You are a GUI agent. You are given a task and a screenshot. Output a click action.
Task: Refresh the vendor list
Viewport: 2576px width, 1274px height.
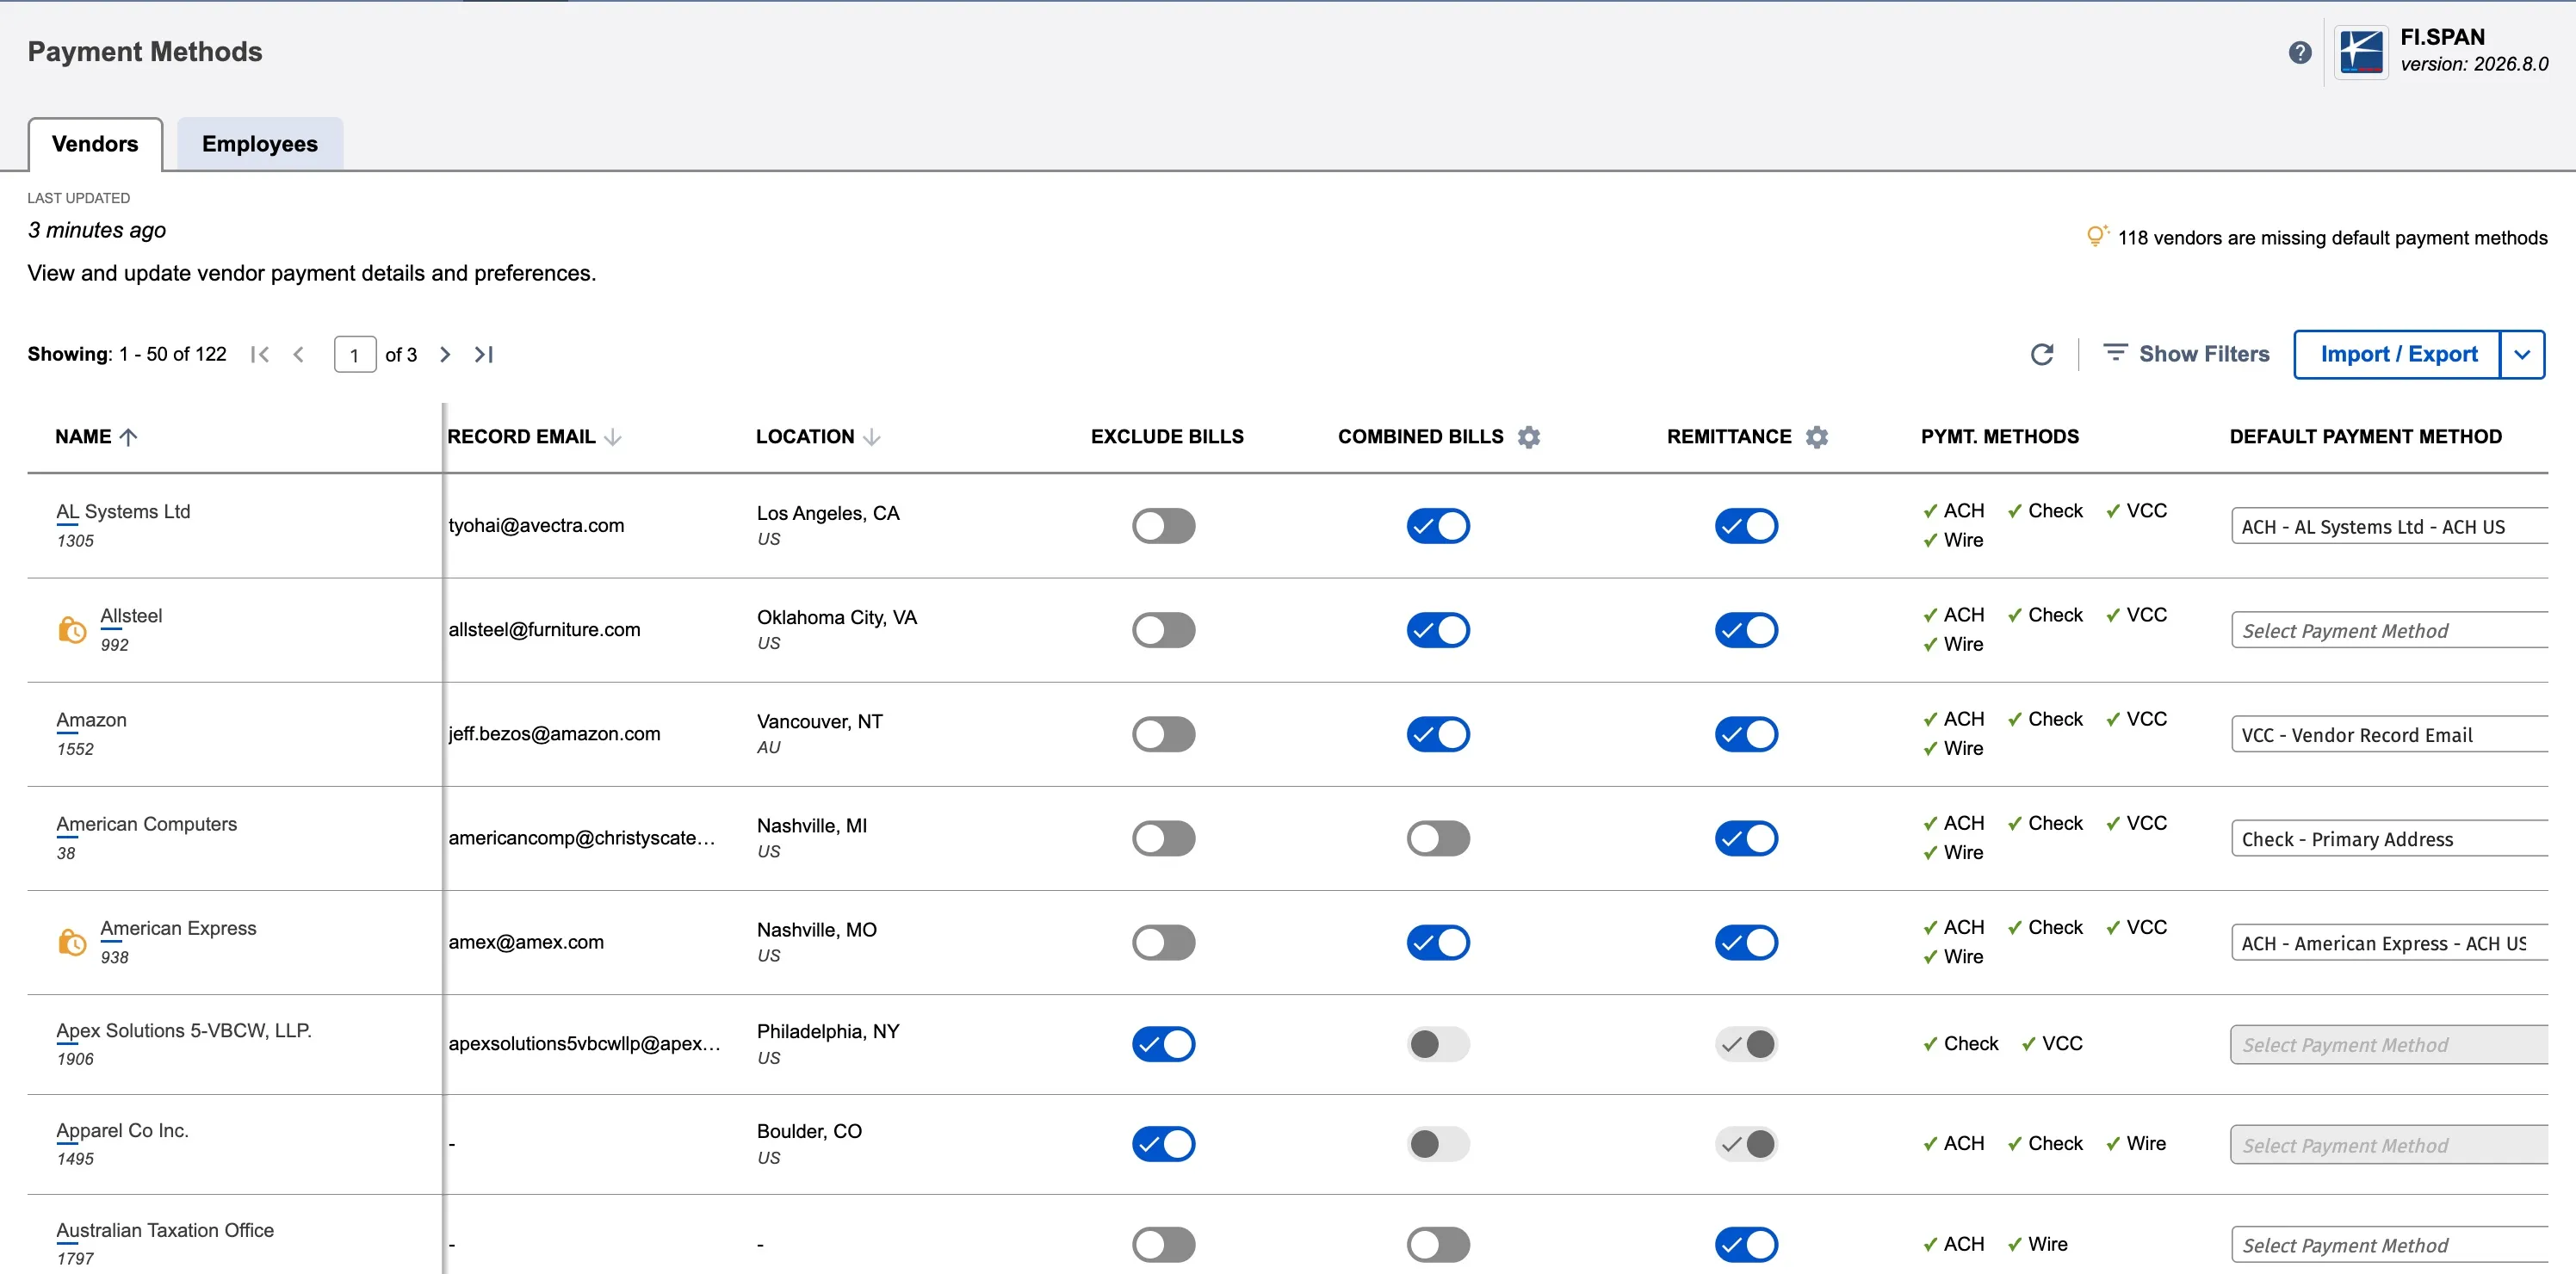2042,354
